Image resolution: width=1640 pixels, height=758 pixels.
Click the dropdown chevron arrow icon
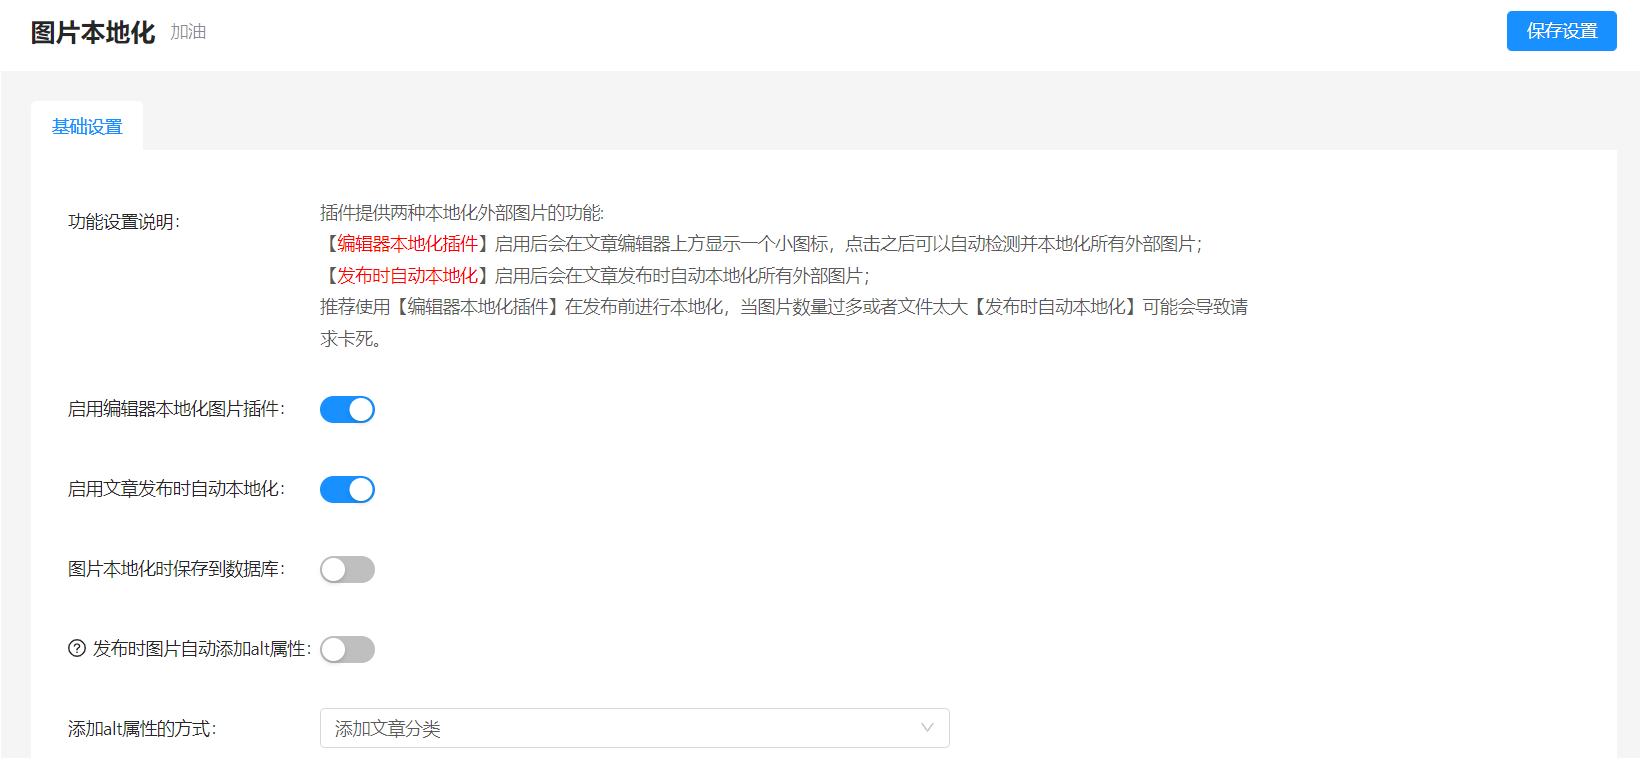pyautogui.click(x=927, y=728)
